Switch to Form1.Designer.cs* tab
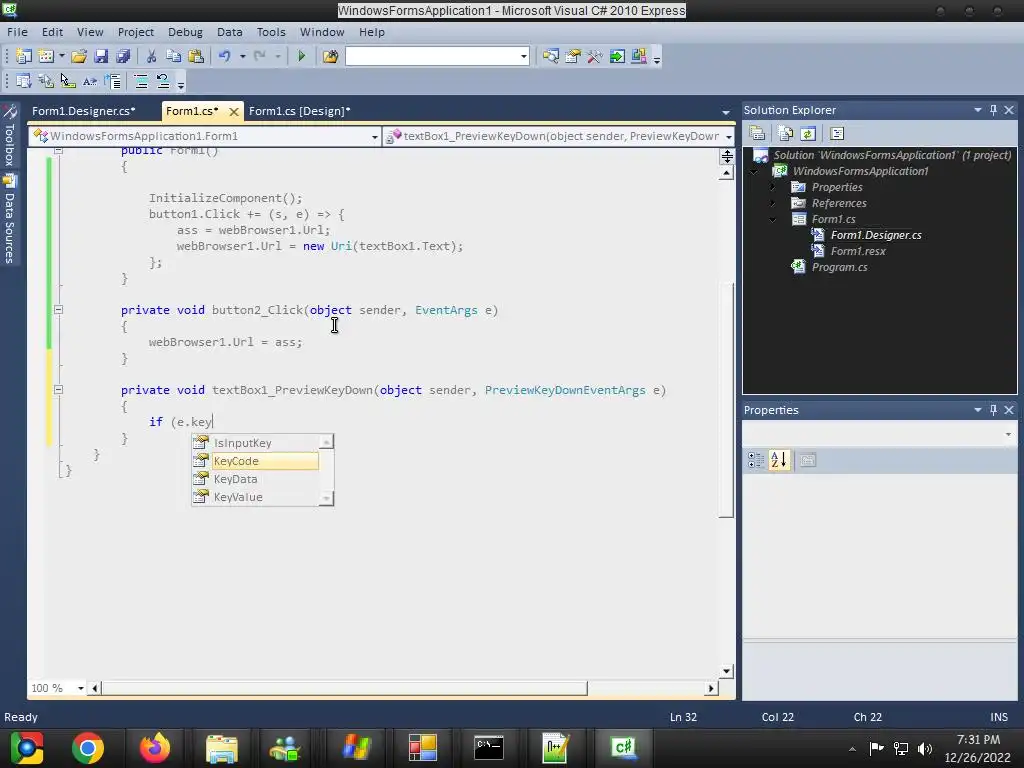The image size is (1024, 768). click(x=84, y=111)
